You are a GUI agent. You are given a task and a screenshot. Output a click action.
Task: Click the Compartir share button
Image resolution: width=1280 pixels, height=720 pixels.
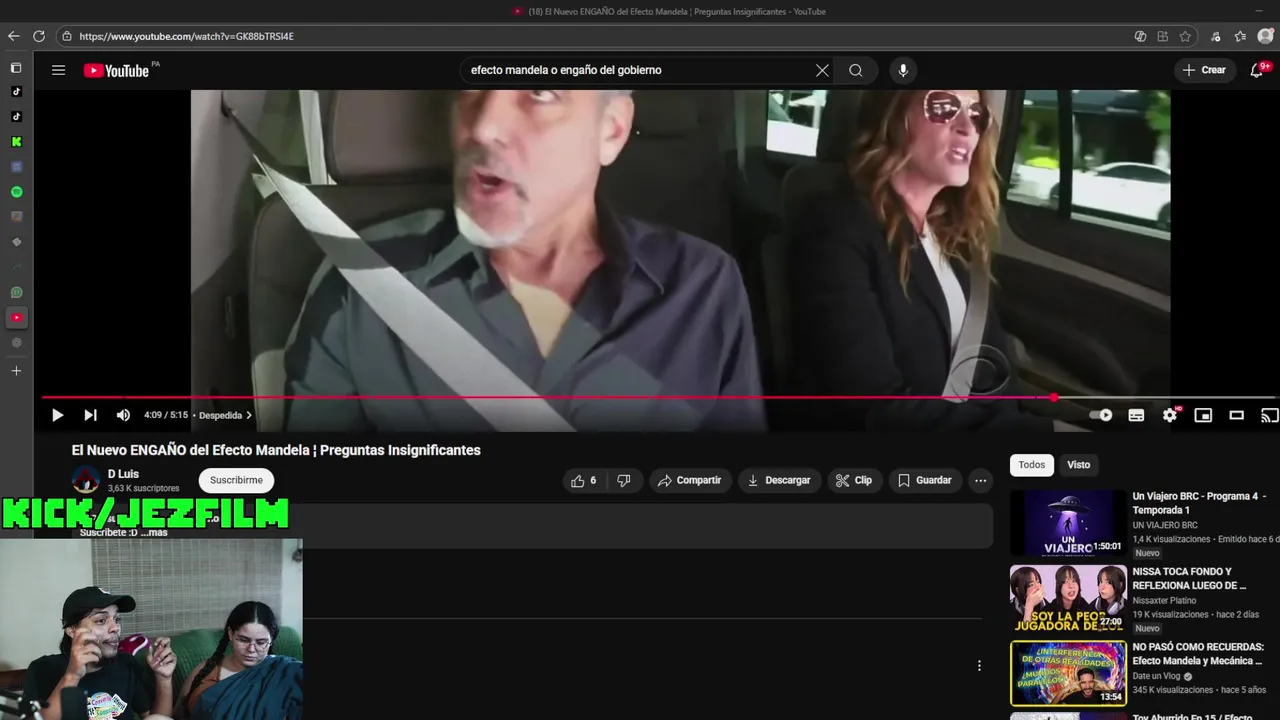coord(689,480)
